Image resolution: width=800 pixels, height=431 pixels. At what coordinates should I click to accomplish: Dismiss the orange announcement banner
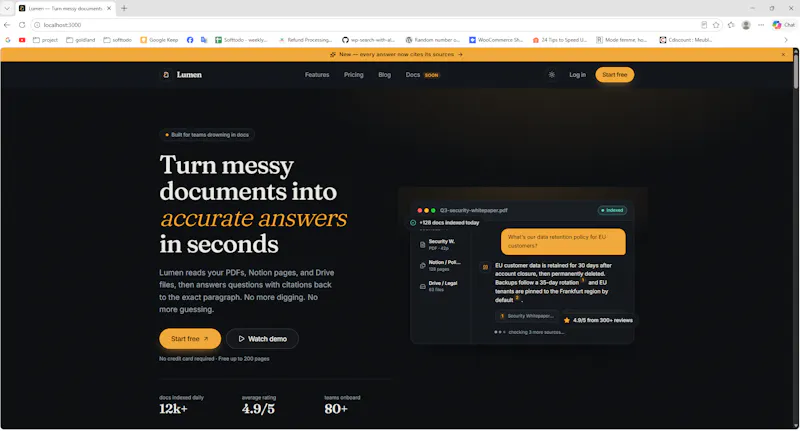(x=783, y=54)
